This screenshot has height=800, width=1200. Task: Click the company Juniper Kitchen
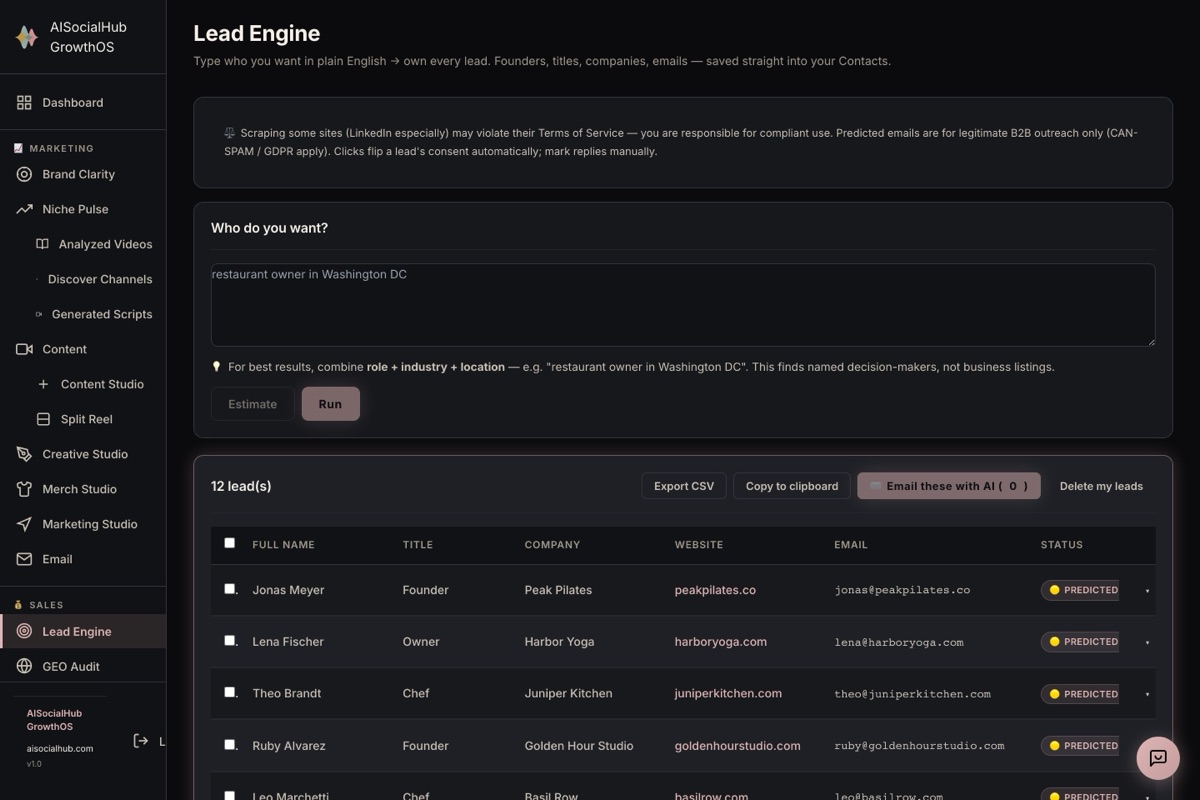pos(568,693)
